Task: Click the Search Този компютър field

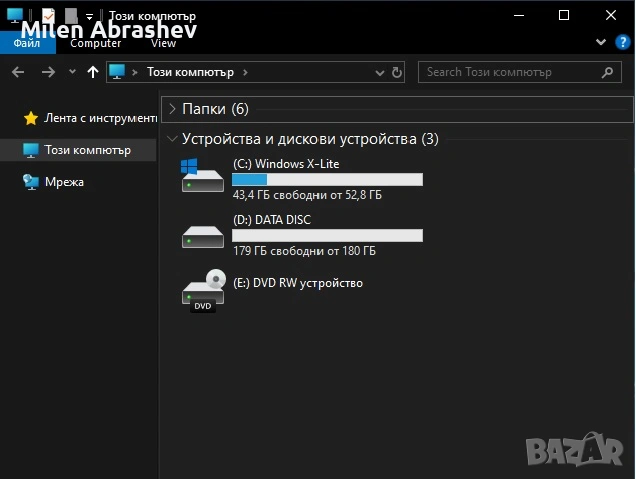Action: click(x=510, y=72)
